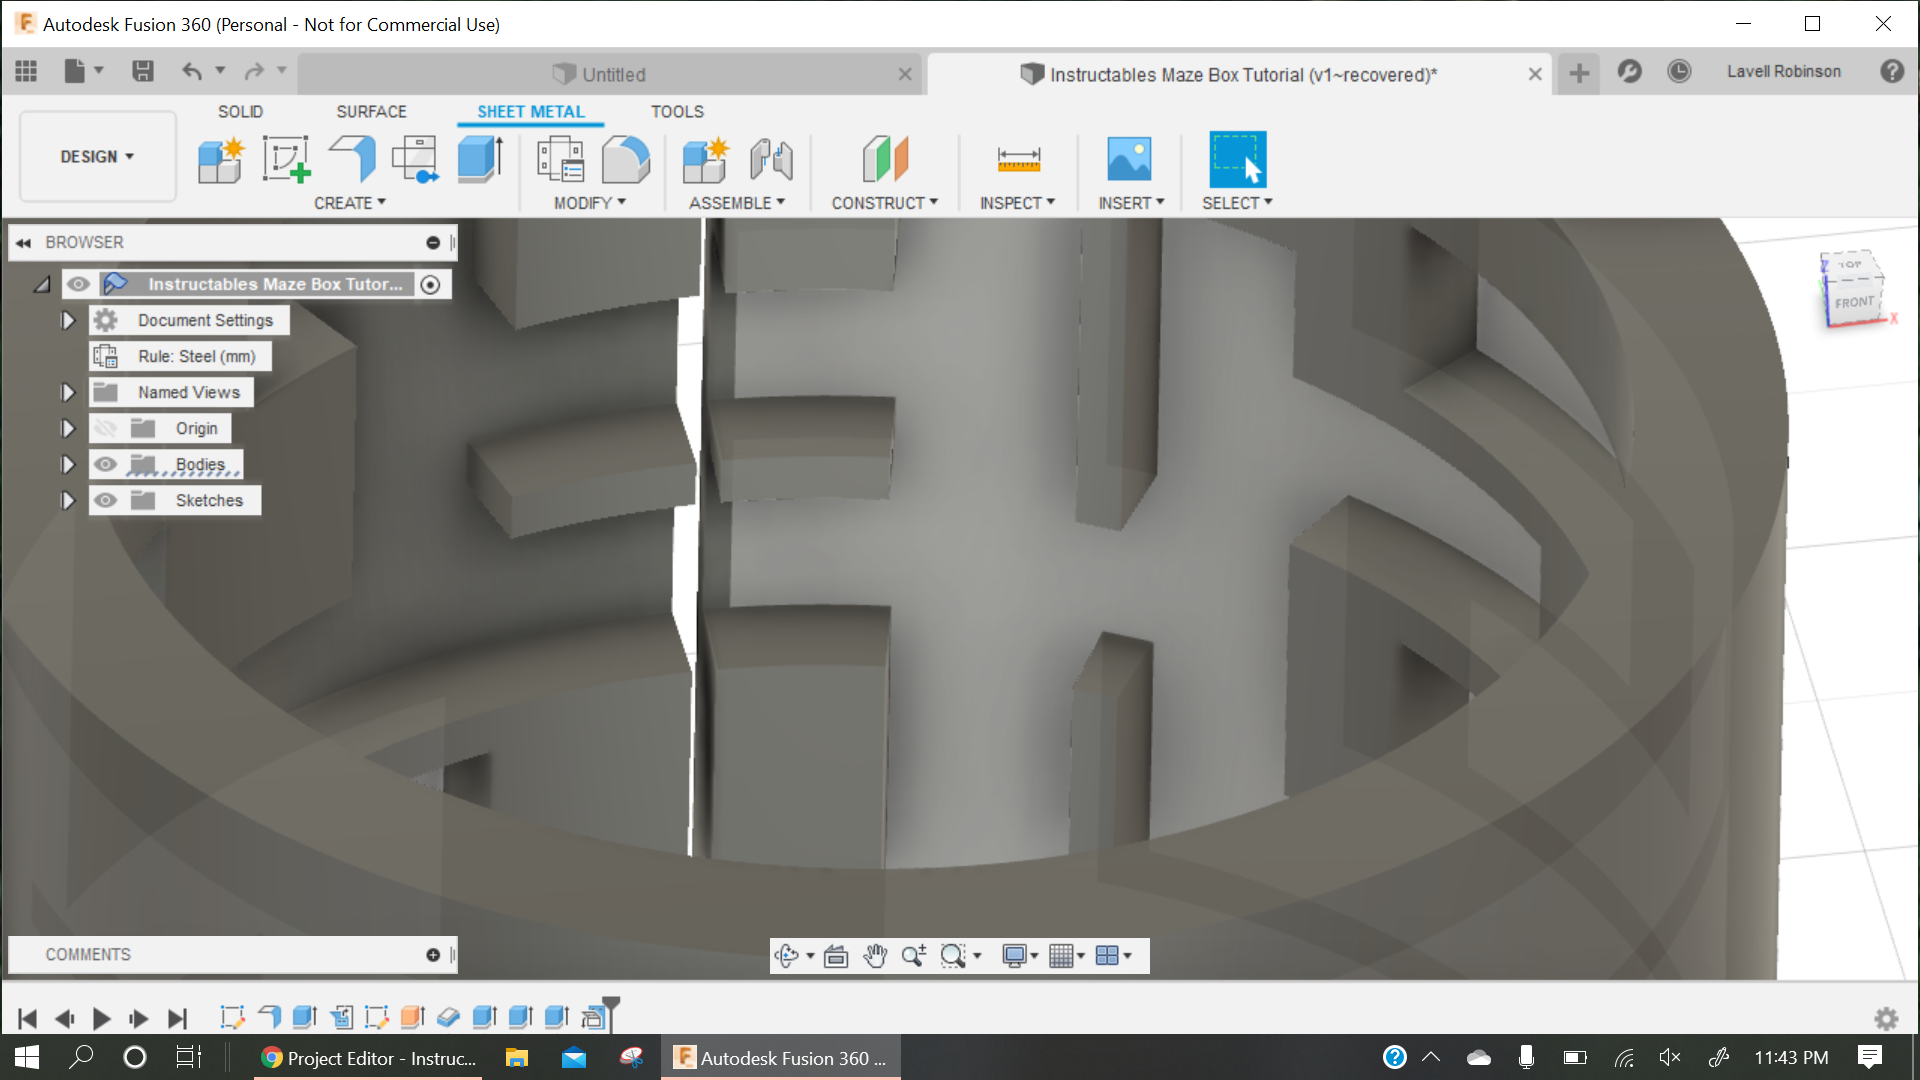Select the Zoom Window fit tool

click(x=953, y=956)
